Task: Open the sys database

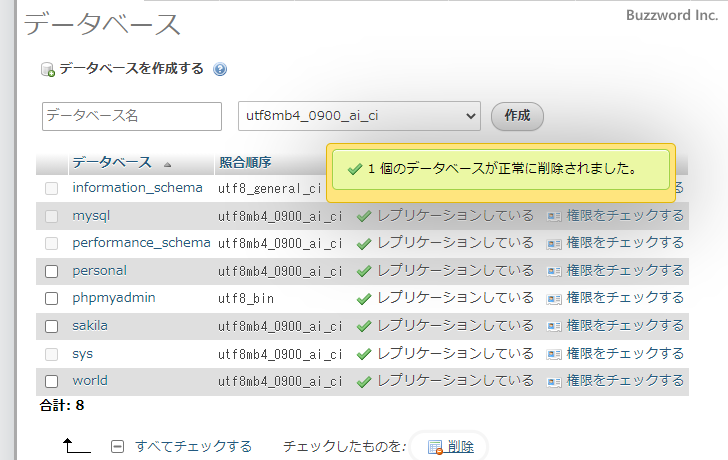Action: pyautogui.click(x=83, y=354)
